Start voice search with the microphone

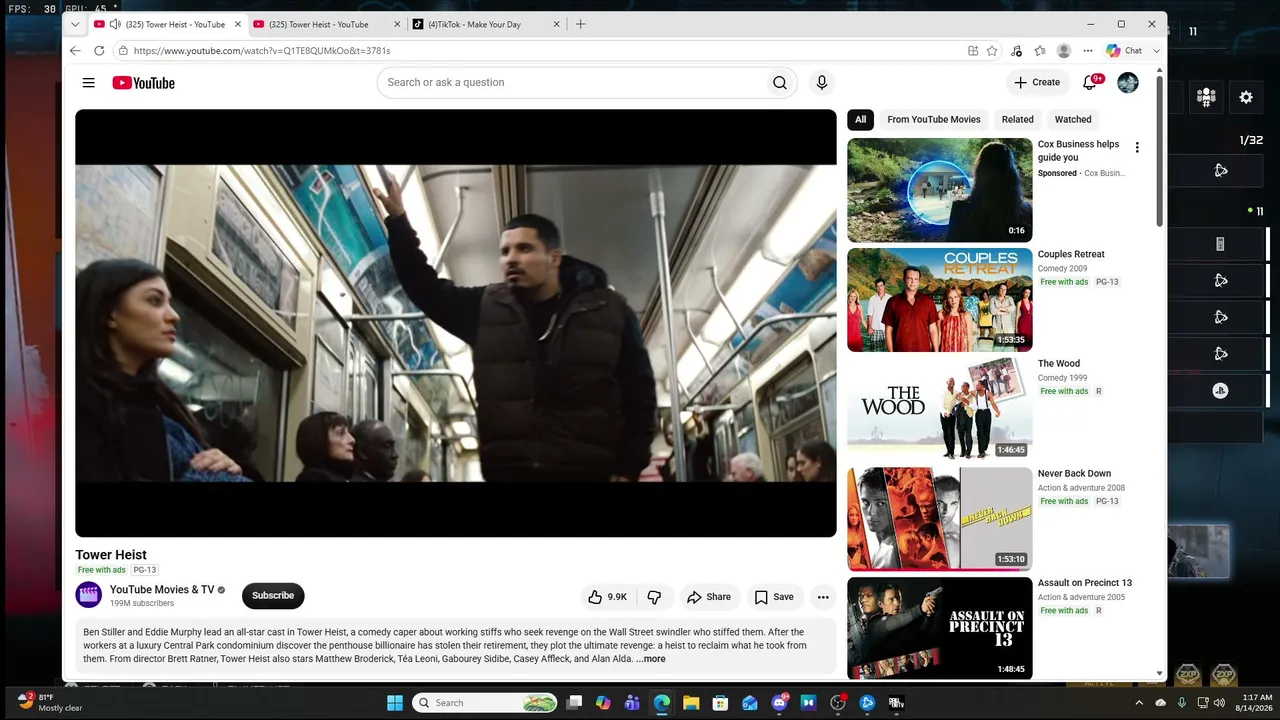click(822, 83)
